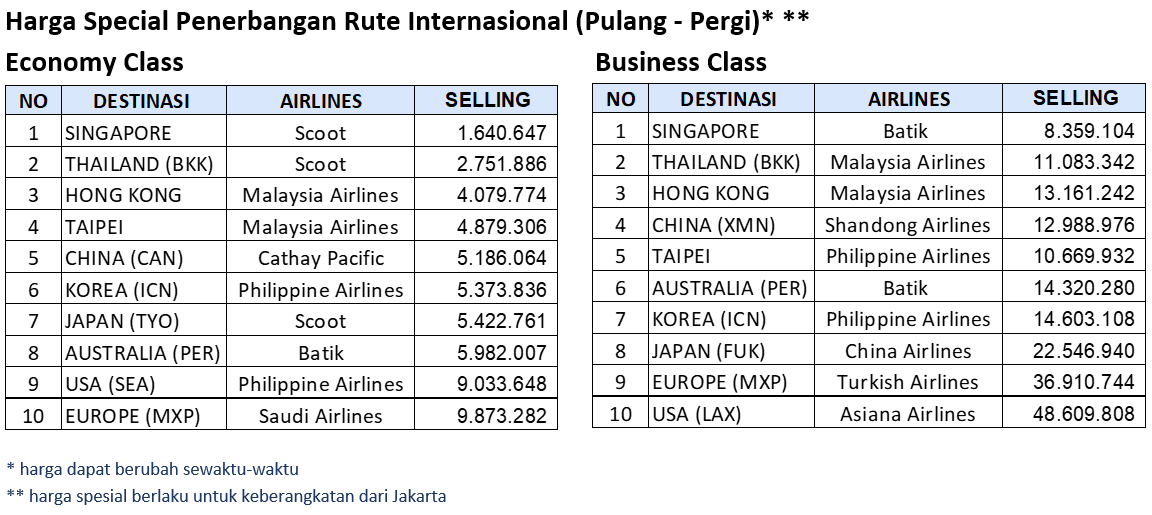Select the Cathay Pacific airline cell
Viewport: 1152px width, 515px height.
point(321,258)
